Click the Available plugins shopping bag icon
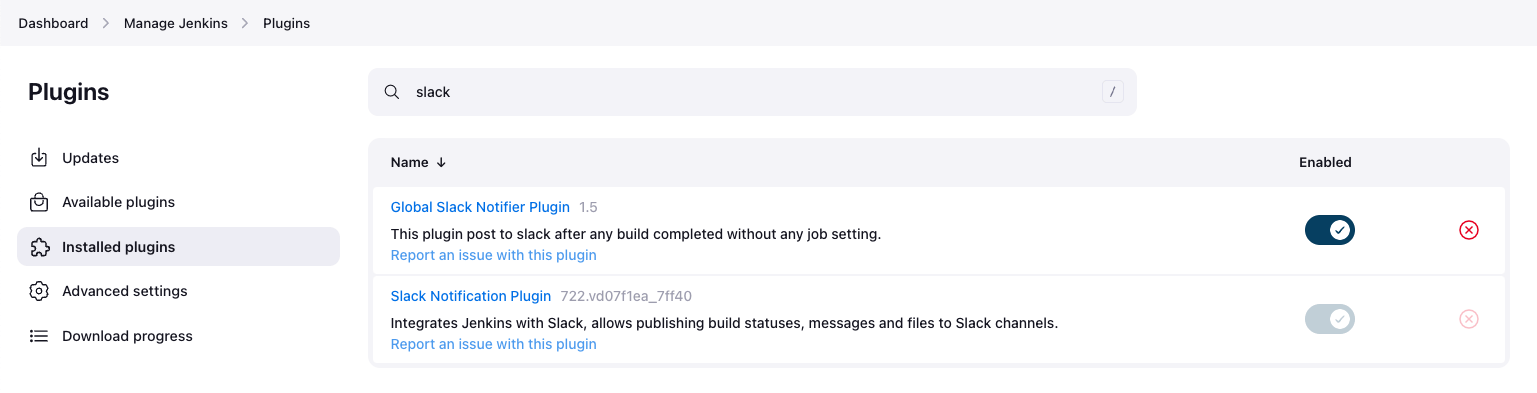The width and height of the screenshot is (1537, 393). [x=39, y=202]
